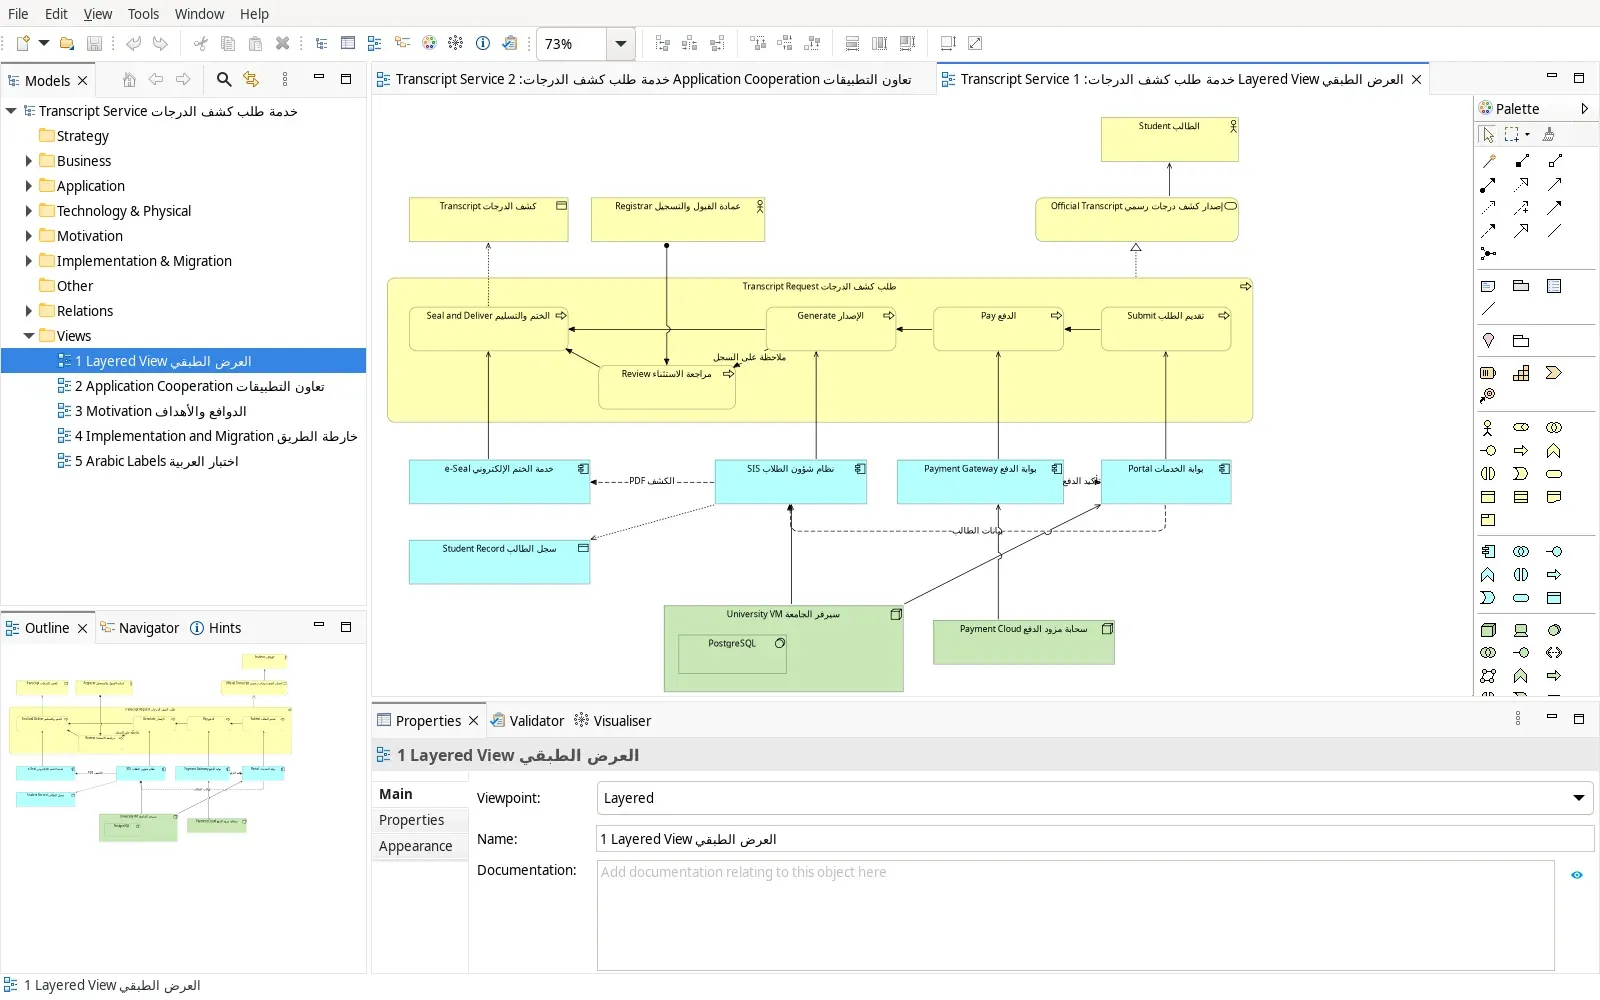Click the Models panel view menu dots

click(x=285, y=80)
